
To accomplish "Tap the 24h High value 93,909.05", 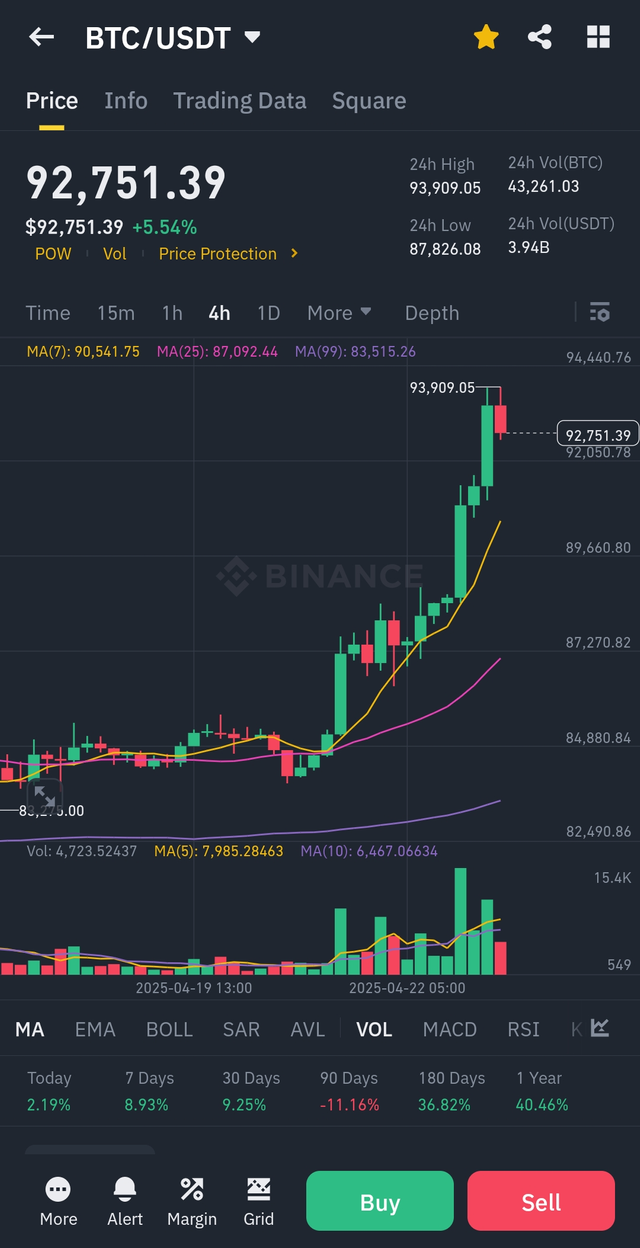I will [445, 188].
